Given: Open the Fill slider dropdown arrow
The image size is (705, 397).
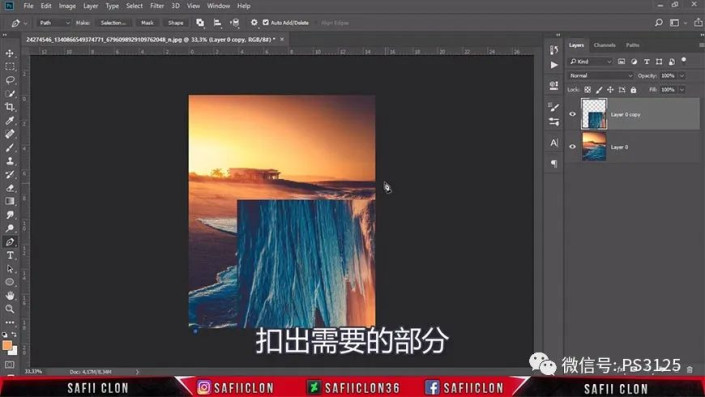Looking at the screenshot, I should 682,90.
